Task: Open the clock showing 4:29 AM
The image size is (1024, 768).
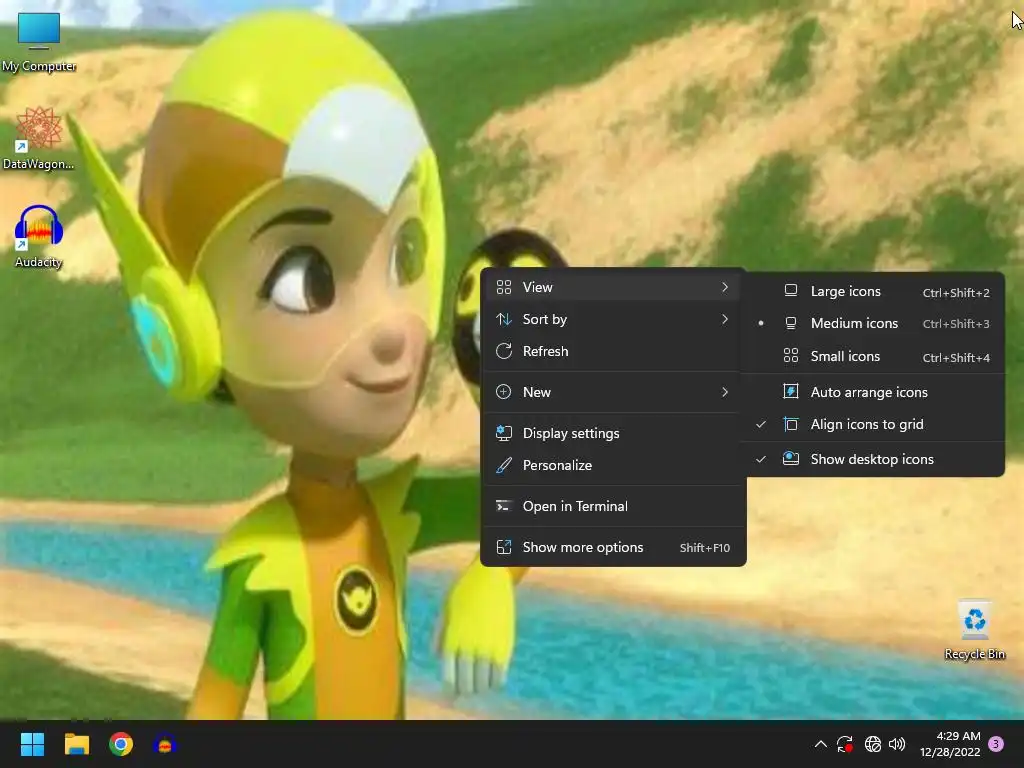Action: pyautogui.click(x=950, y=744)
